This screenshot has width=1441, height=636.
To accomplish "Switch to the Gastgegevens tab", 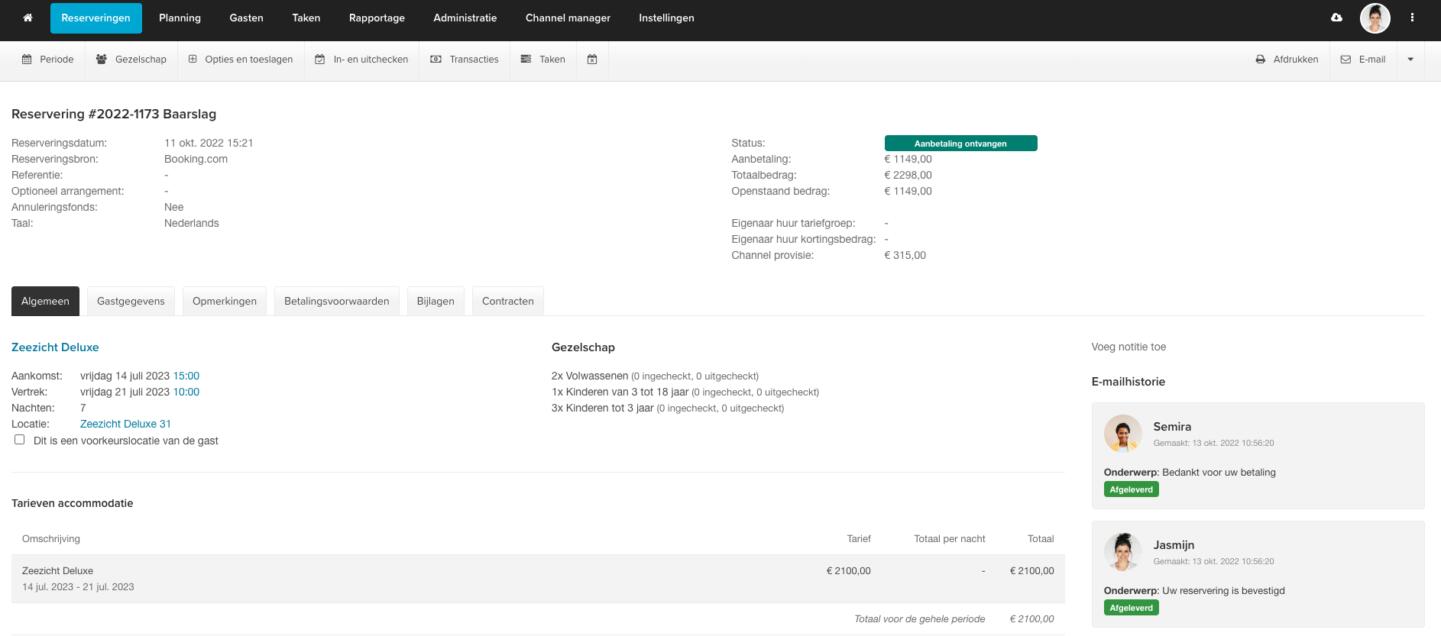I will tap(131, 301).
